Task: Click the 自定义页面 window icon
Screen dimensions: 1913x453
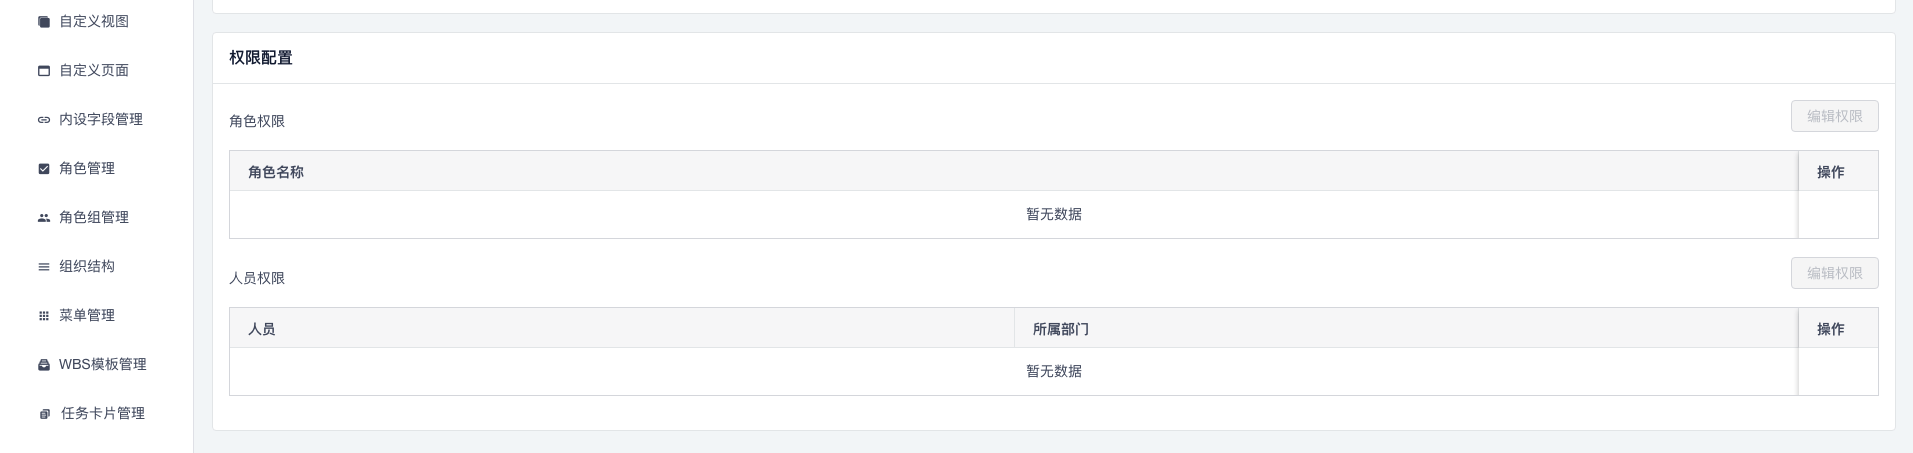Action: (x=44, y=70)
